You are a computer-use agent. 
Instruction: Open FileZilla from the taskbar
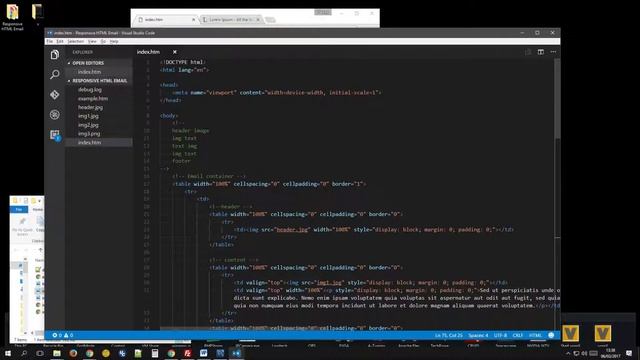pos(187,353)
